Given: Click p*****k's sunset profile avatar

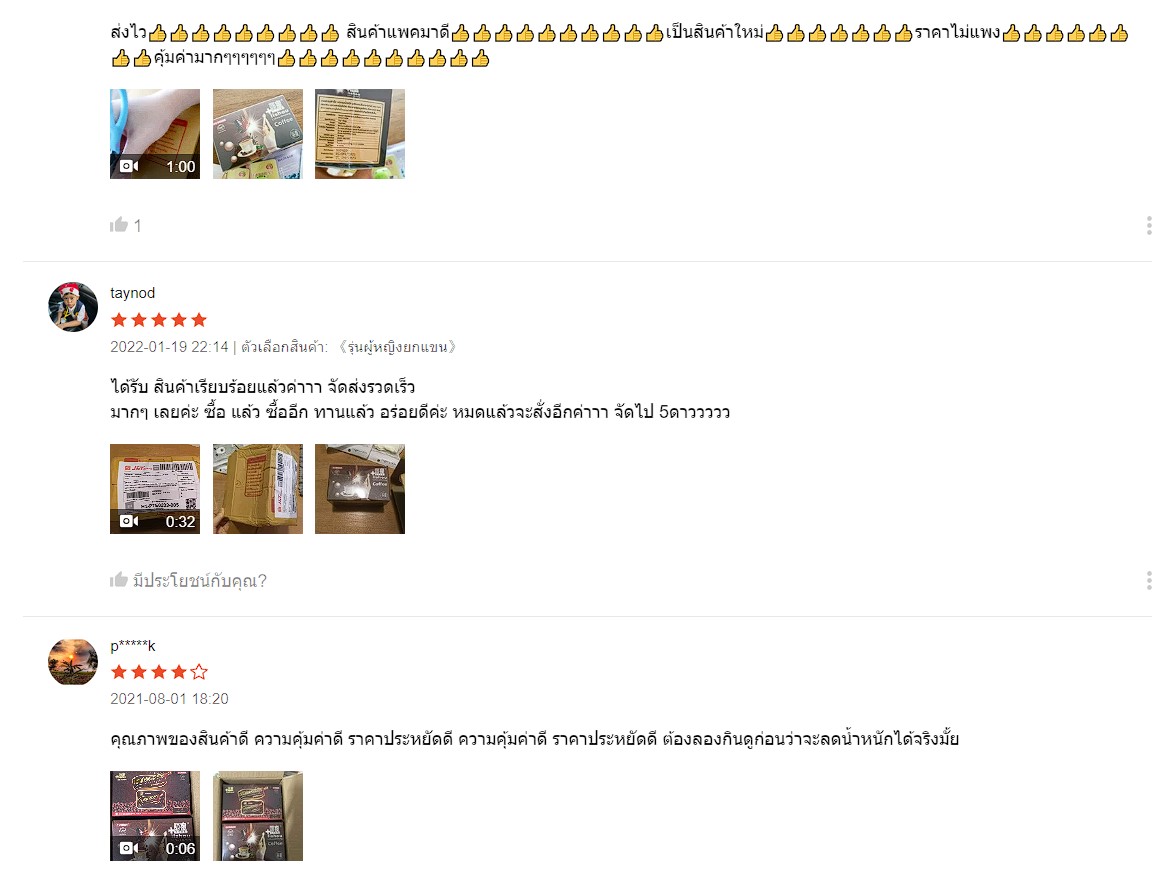Looking at the screenshot, I should (73, 661).
